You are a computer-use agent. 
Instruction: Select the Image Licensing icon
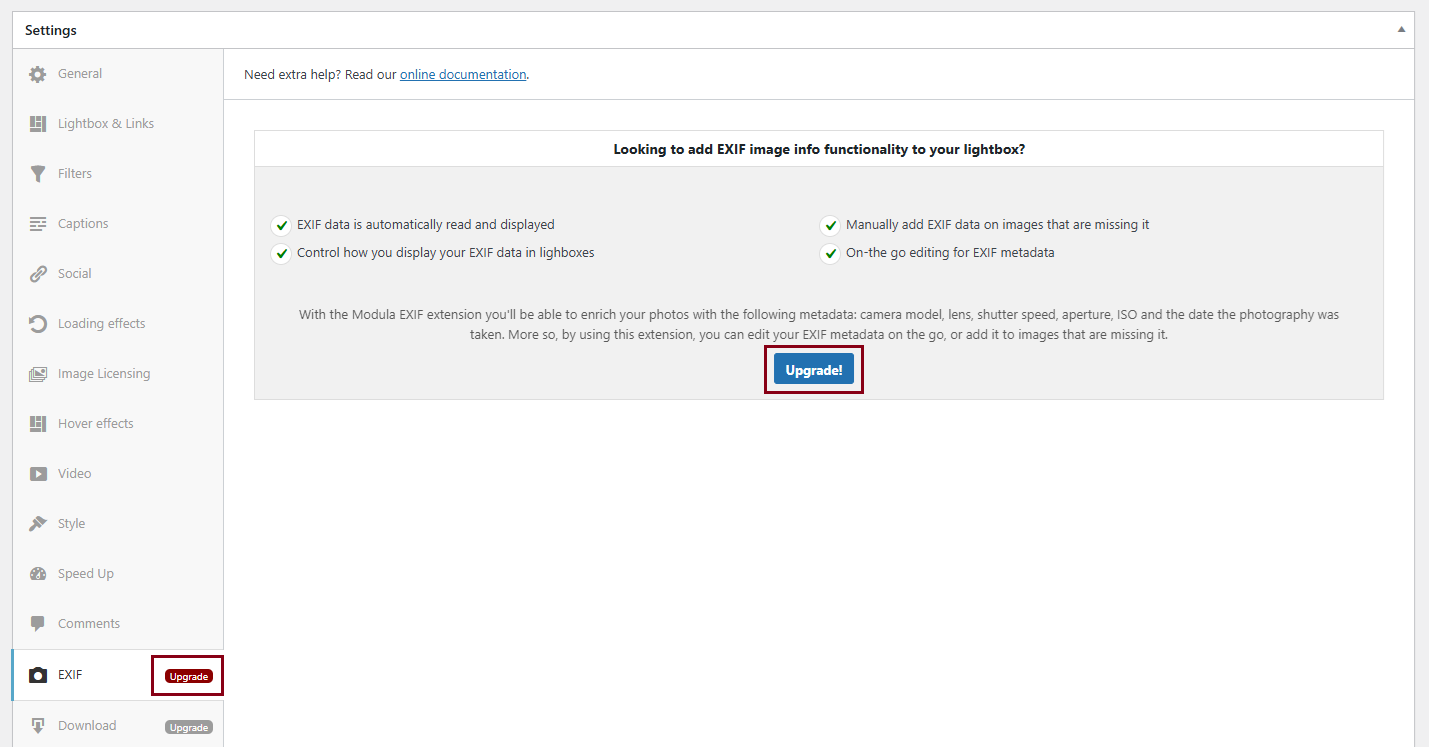click(38, 374)
